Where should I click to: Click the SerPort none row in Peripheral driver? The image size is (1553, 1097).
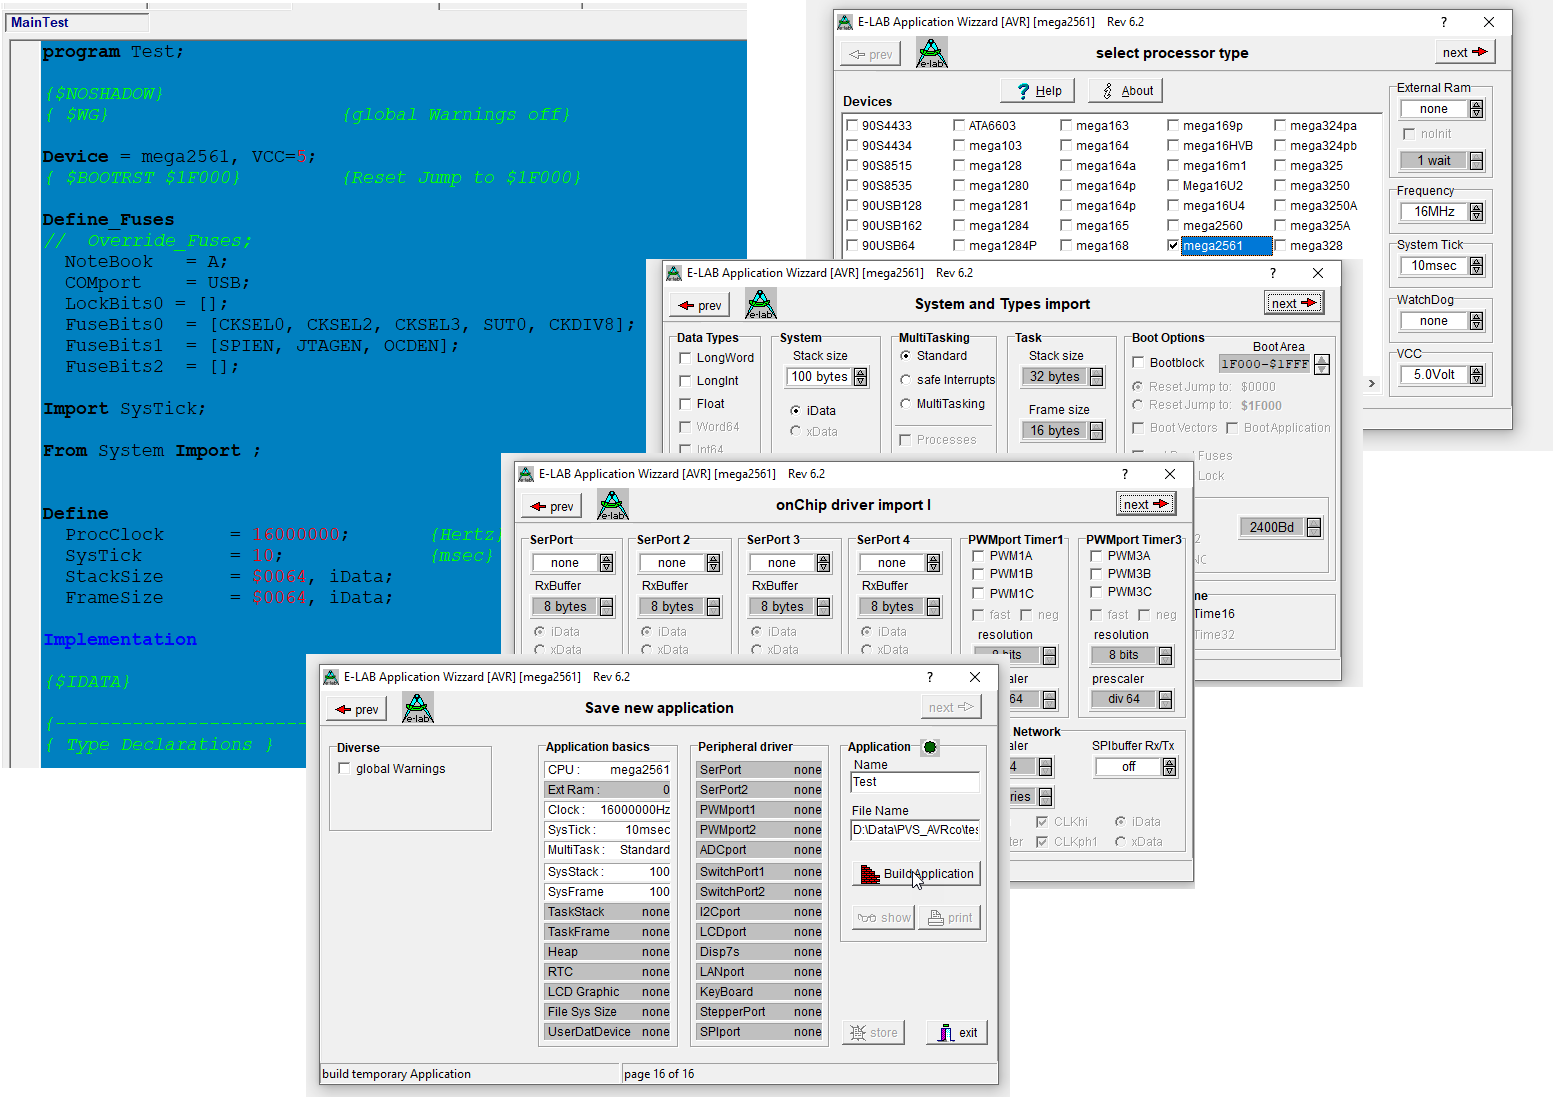760,770
